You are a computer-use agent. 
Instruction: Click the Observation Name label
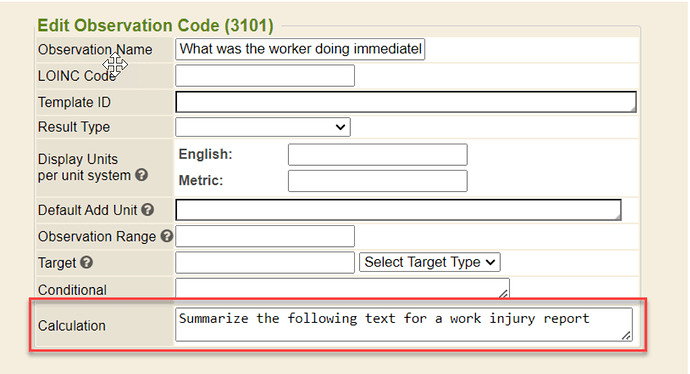pos(95,50)
